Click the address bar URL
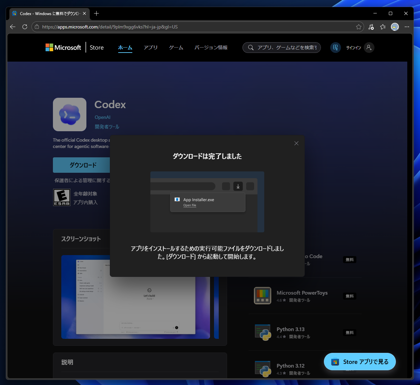 [x=110, y=27]
